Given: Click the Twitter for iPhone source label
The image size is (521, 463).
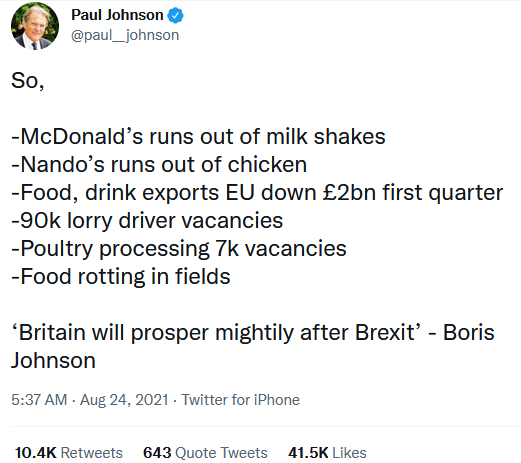Looking at the screenshot, I should coord(240,400).
